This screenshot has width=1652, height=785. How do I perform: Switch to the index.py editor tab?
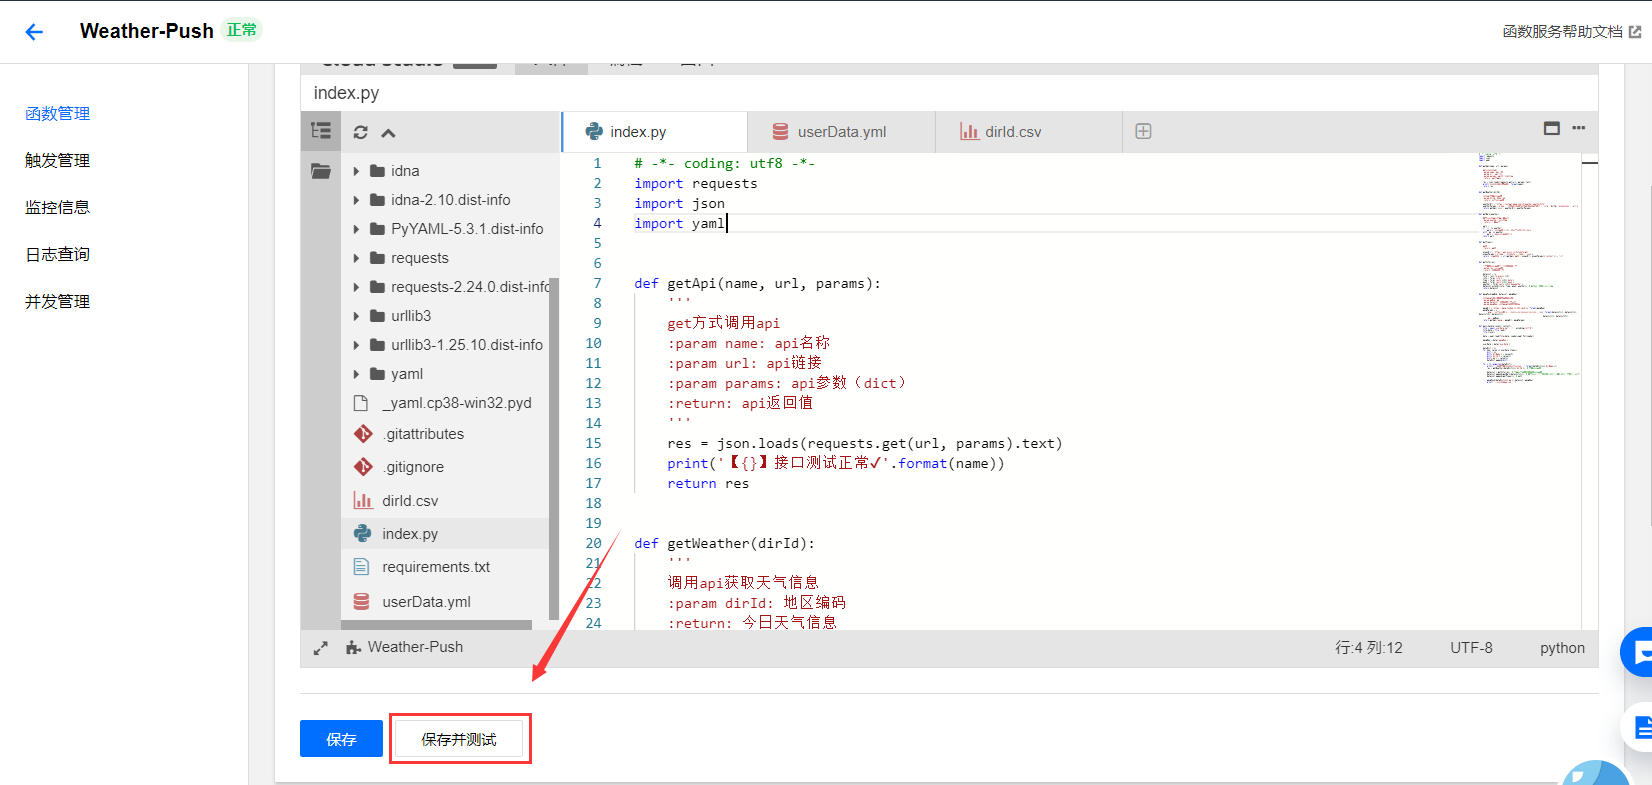[x=654, y=132]
